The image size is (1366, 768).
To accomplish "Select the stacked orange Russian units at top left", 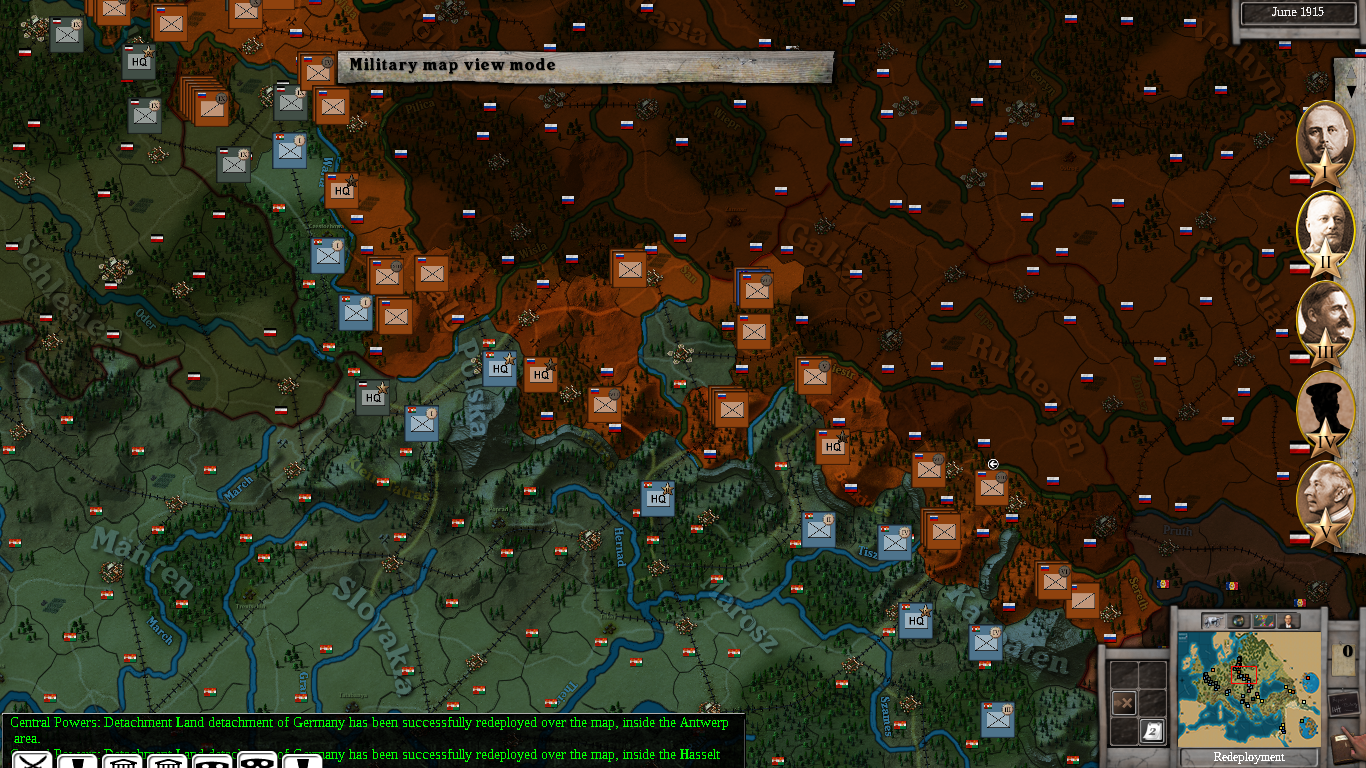I will (205, 102).
